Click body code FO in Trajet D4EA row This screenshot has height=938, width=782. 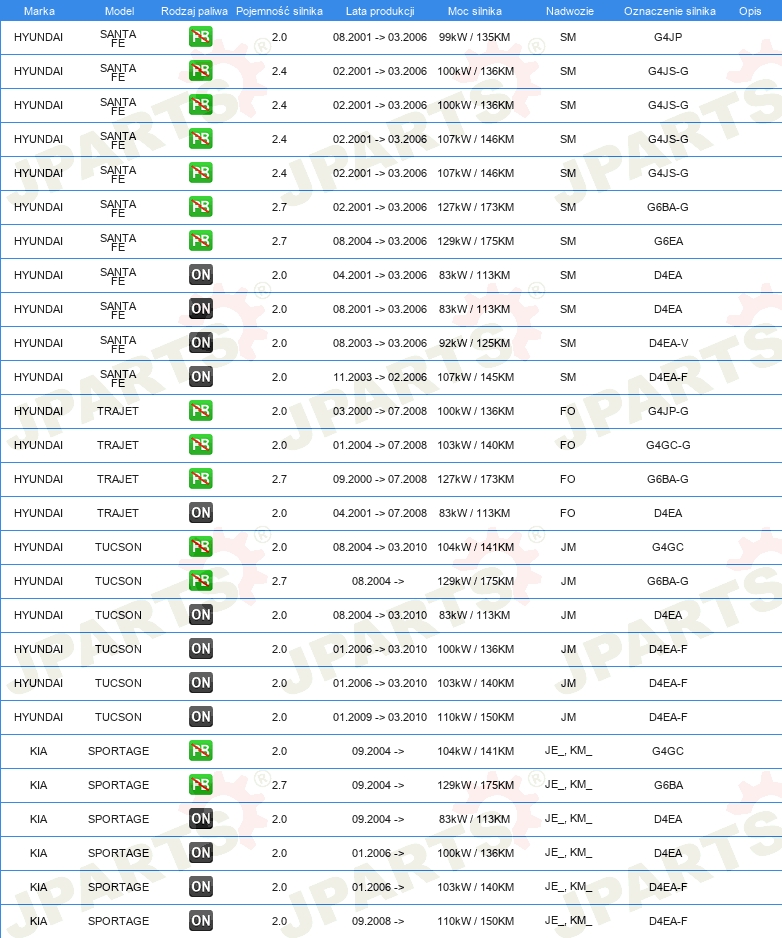[x=568, y=513]
